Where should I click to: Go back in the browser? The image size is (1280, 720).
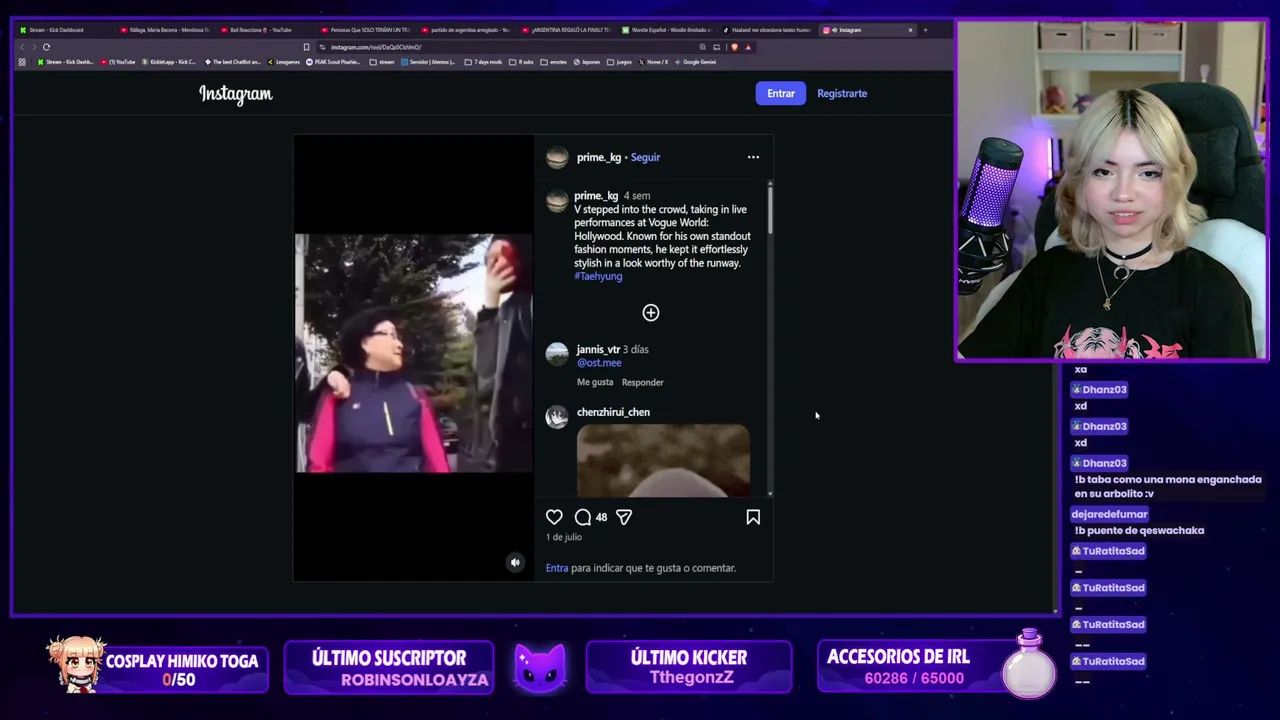tap(22, 47)
